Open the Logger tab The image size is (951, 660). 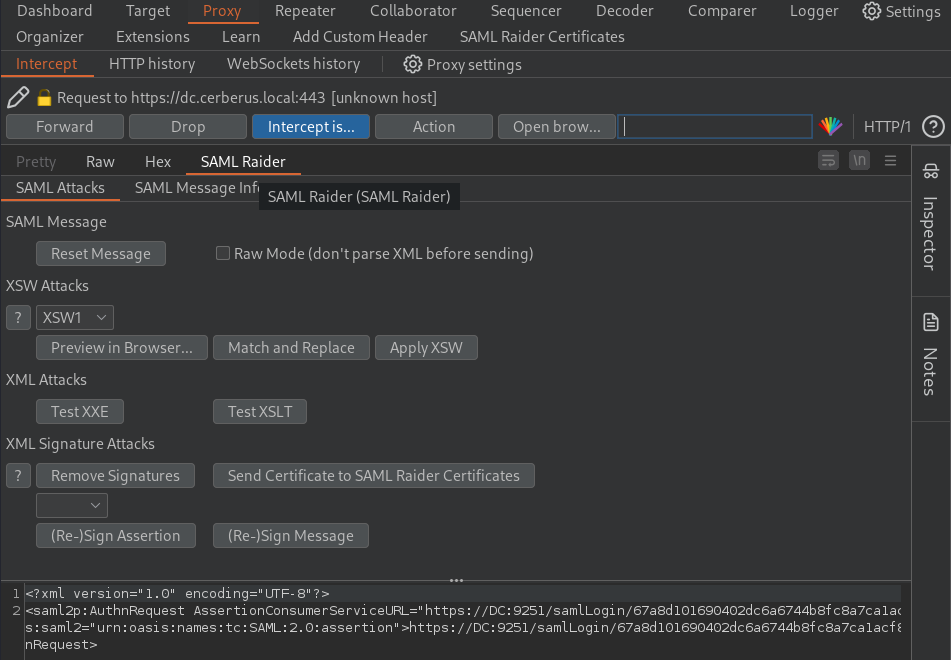coord(814,11)
